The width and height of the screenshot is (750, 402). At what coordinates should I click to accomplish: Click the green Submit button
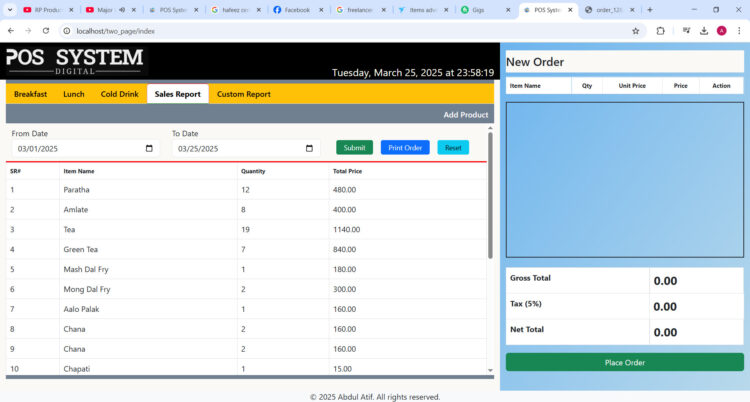coord(354,148)
